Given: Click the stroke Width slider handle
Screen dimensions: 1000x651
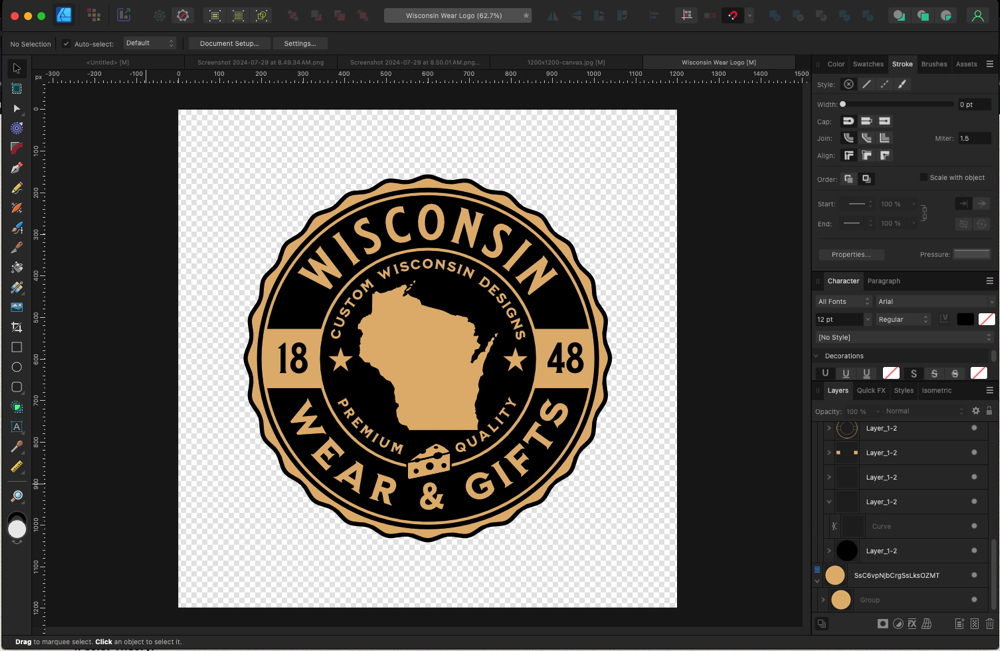Looking at the screenshot, I should click(843, 104).
